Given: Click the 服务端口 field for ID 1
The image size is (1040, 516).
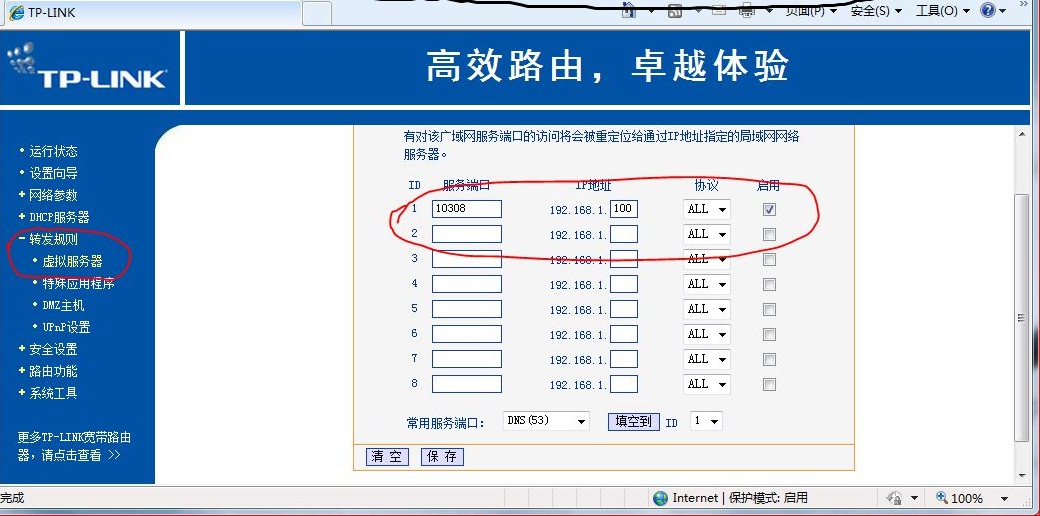Looking at the screenshot, I should coord(467,209).
